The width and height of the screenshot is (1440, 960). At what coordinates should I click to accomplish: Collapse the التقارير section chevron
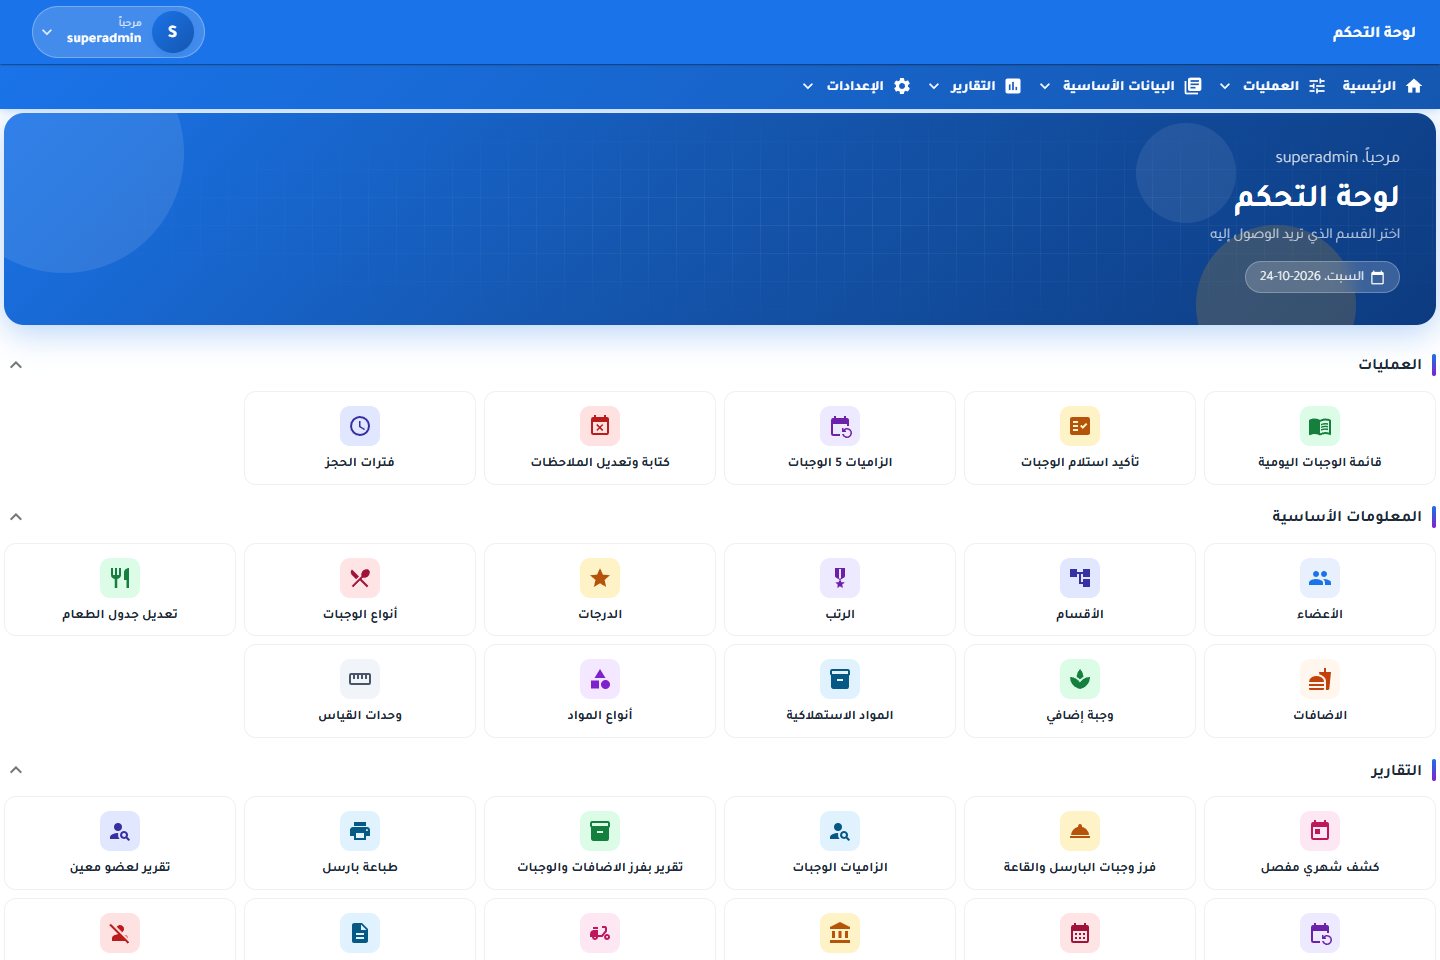tap(16, 770)
